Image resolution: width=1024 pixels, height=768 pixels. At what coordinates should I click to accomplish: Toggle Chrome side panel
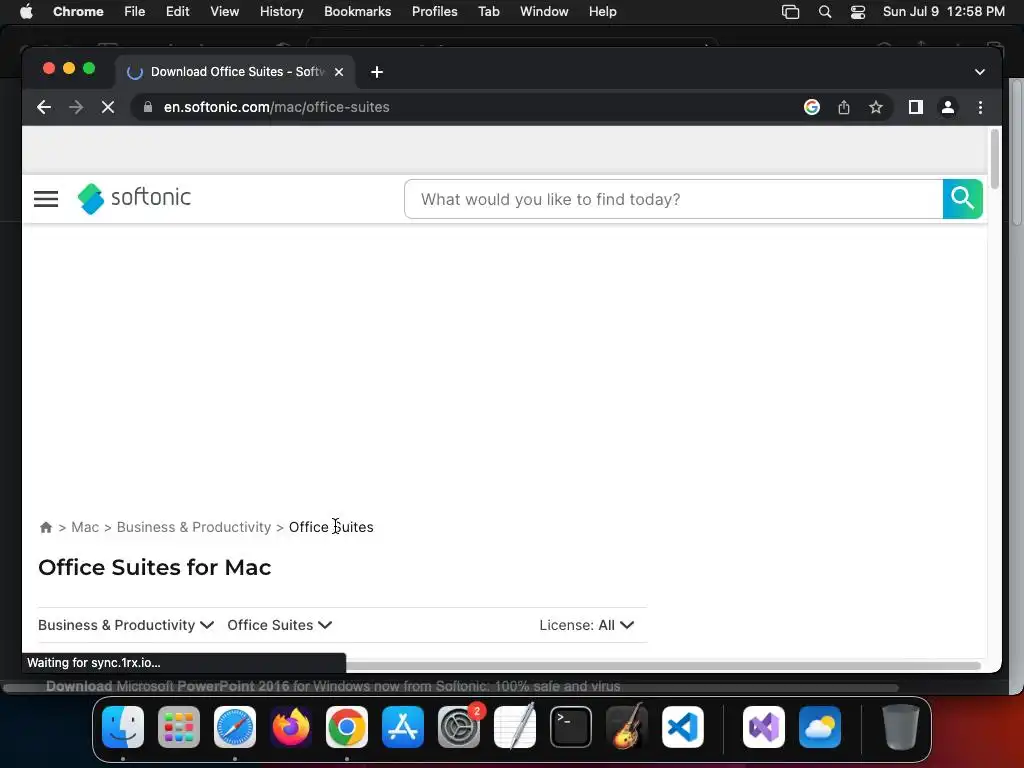915,107
